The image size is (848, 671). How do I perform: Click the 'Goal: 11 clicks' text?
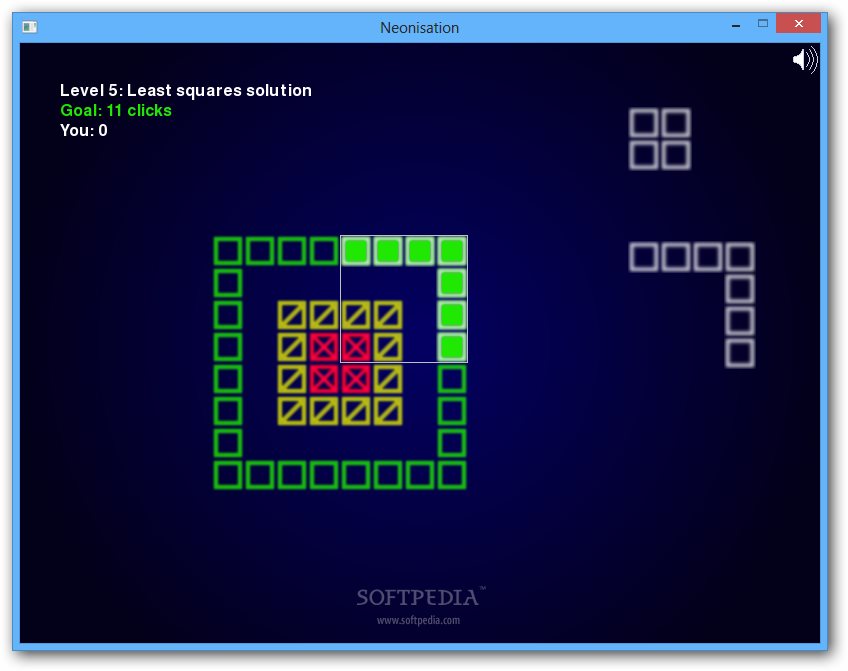116,110
